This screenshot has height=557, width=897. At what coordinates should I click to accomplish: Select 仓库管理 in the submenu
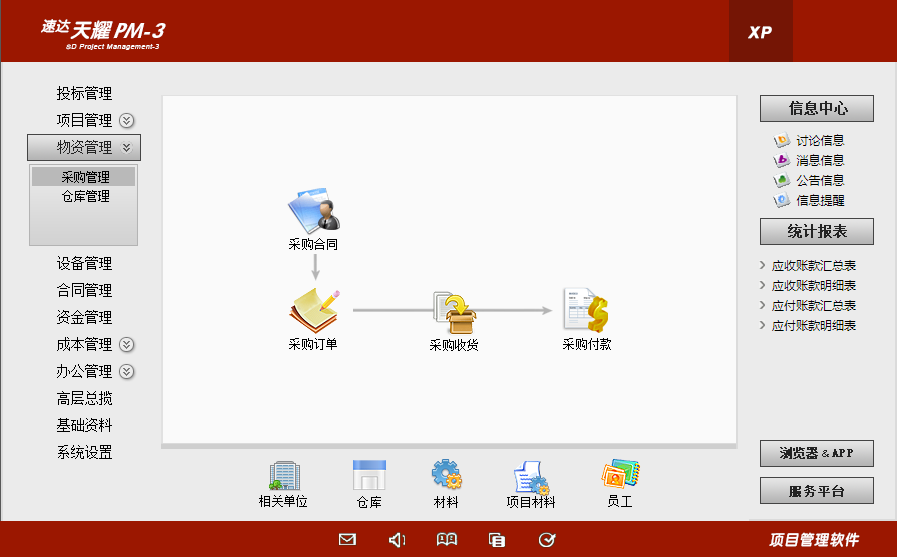85,197
